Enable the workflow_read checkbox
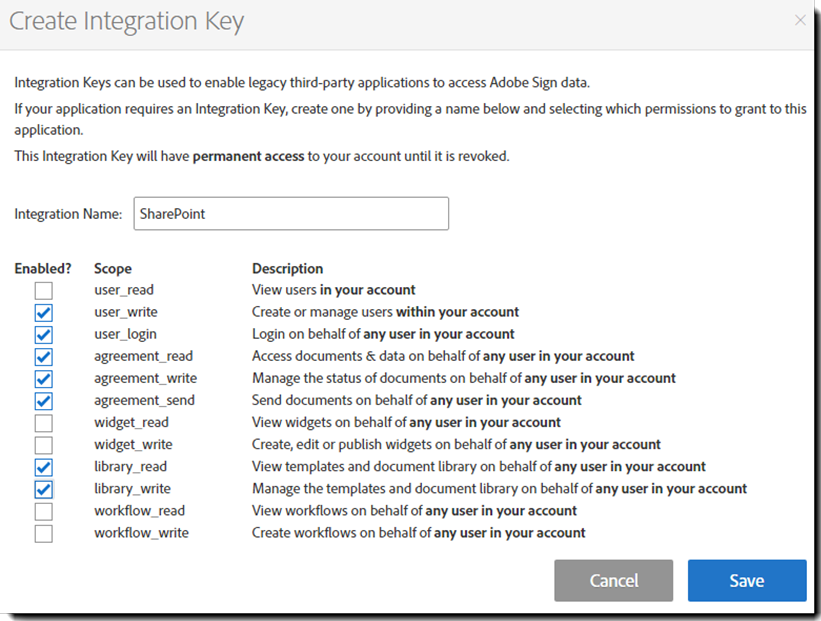The image size is (821, 621). click(42, 510)
